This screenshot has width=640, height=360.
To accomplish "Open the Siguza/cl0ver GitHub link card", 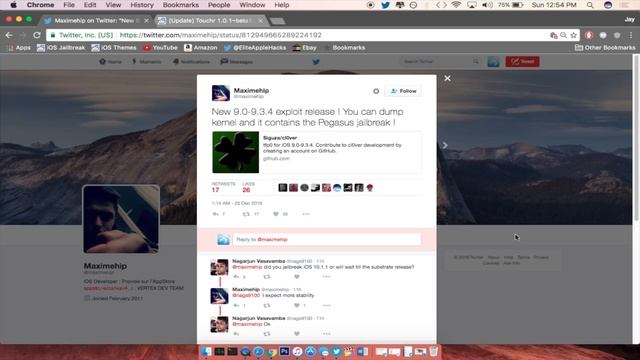I will coord(317,152).
